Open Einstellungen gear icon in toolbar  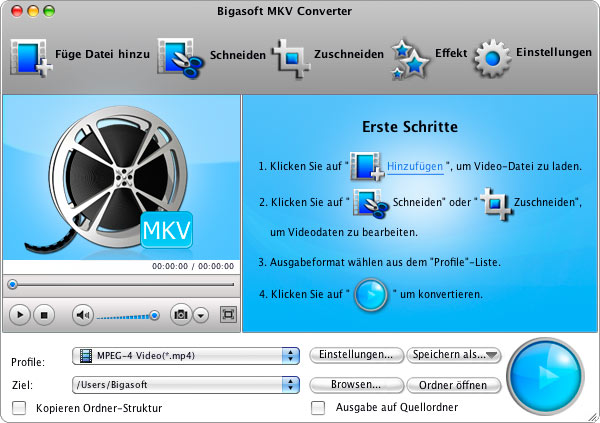pos(492,58)
